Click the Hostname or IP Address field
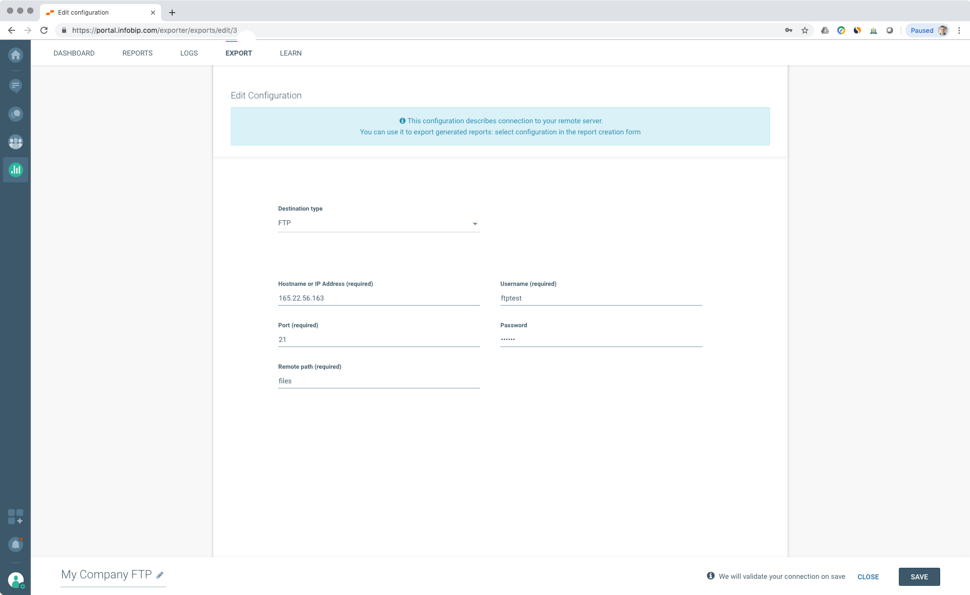970x595 pixels. click(378, 298)
